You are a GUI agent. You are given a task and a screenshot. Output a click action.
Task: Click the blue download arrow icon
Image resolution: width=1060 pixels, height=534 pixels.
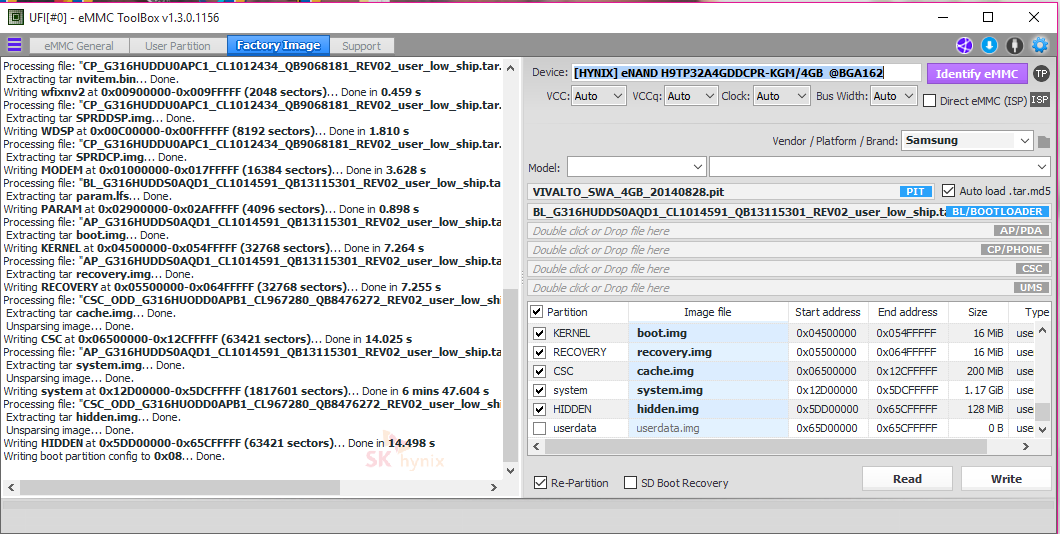[x=989, y=45]
